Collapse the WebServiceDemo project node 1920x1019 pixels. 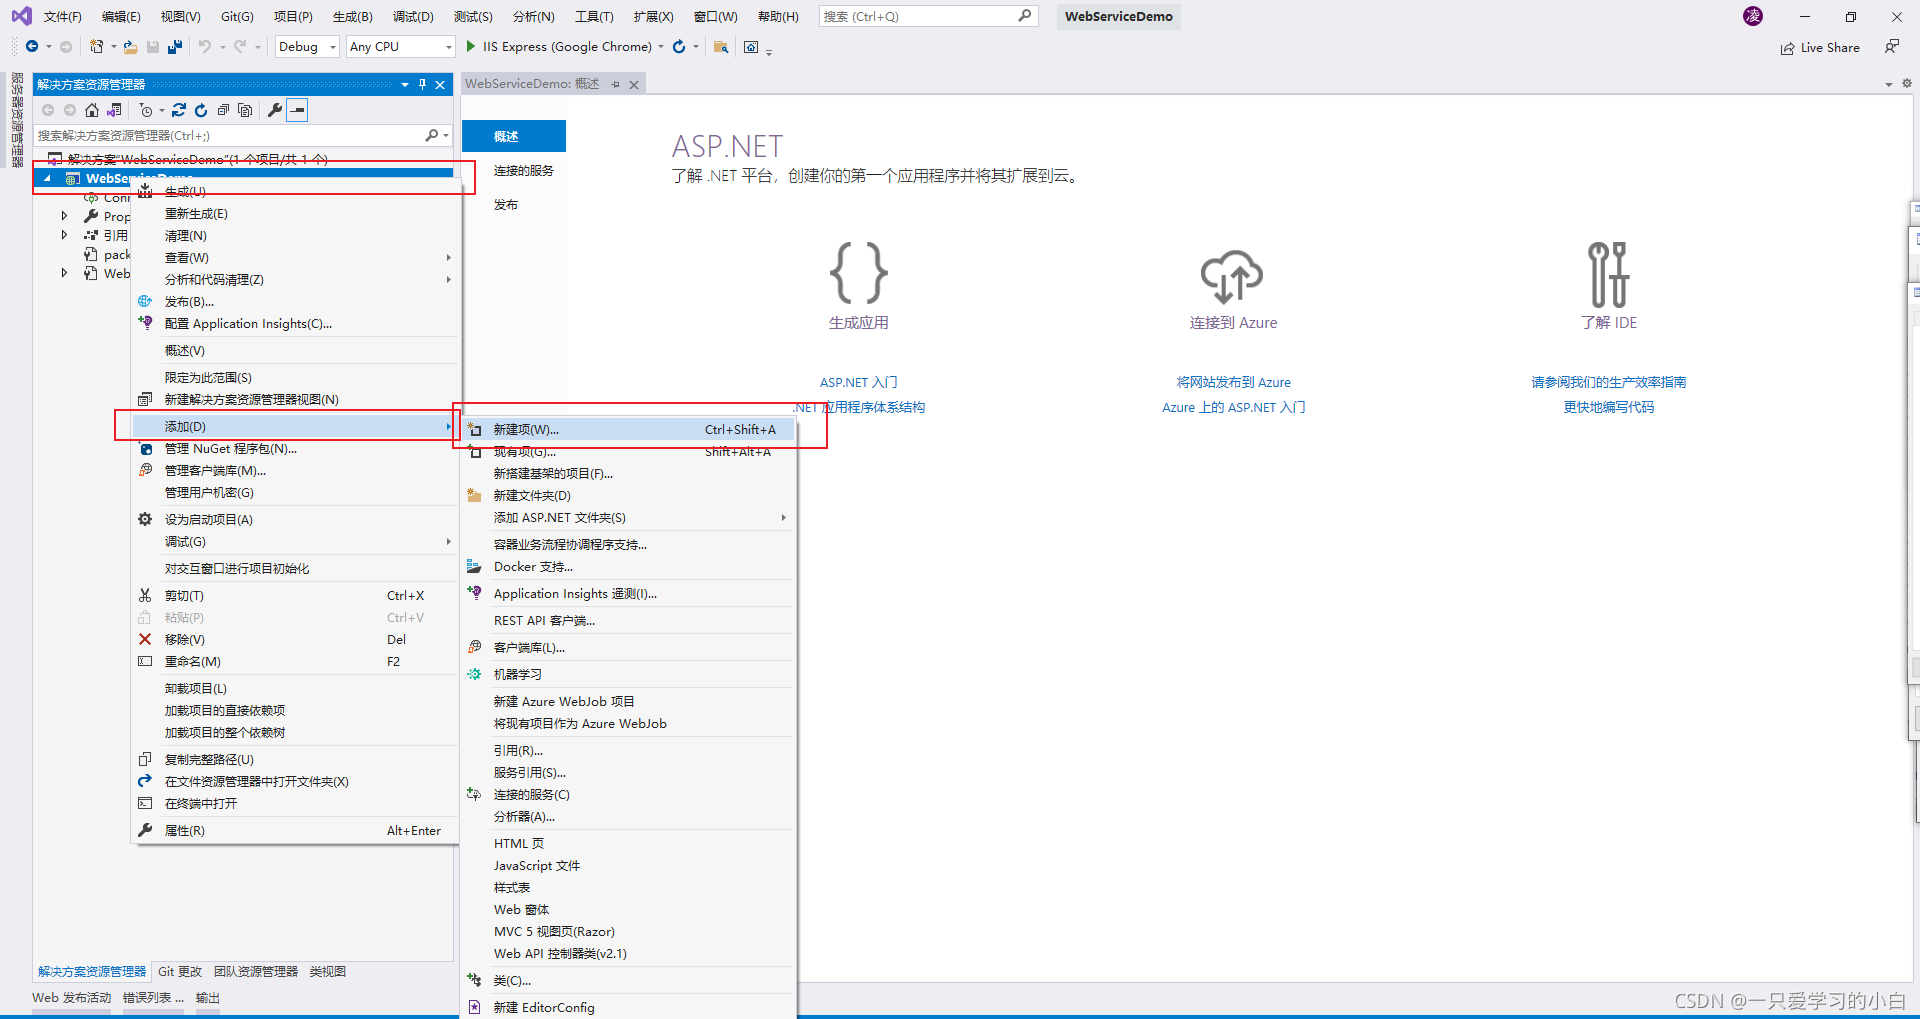(47, 179)
